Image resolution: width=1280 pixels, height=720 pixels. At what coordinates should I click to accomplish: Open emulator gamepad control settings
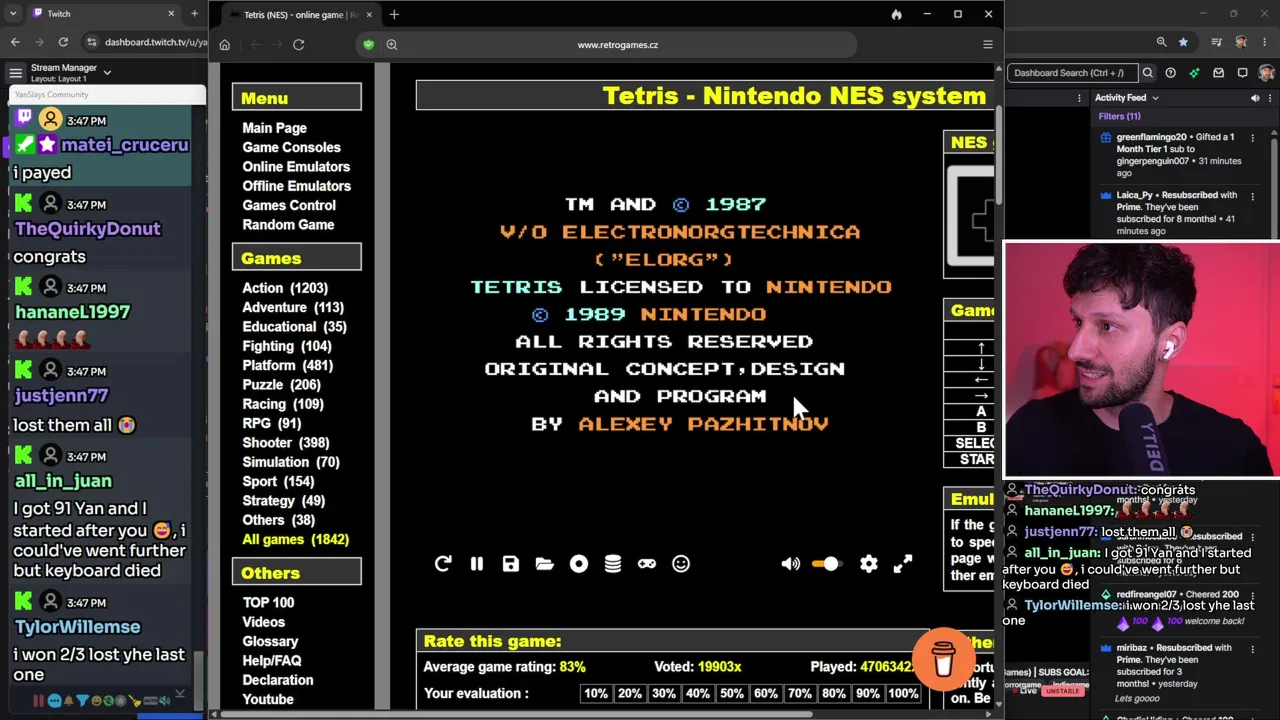pyautogui.click(x=647, y=564)
